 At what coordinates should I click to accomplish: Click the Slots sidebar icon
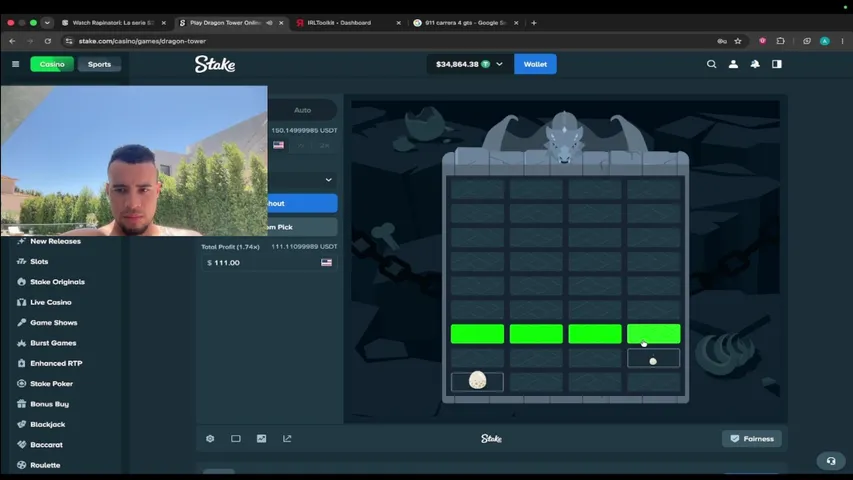pos(21,261)
